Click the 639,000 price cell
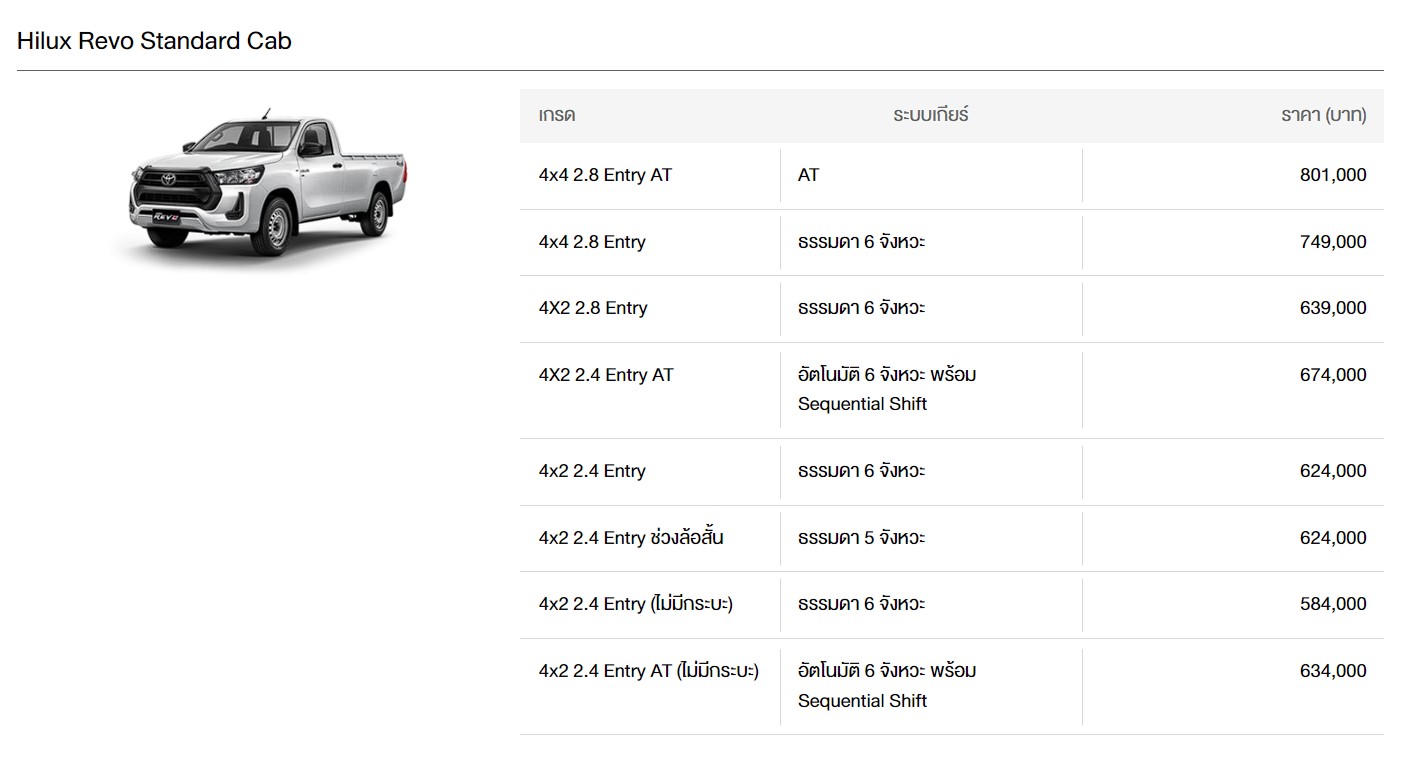Viewport: 1413px width, 763px height. point(1332,308)
